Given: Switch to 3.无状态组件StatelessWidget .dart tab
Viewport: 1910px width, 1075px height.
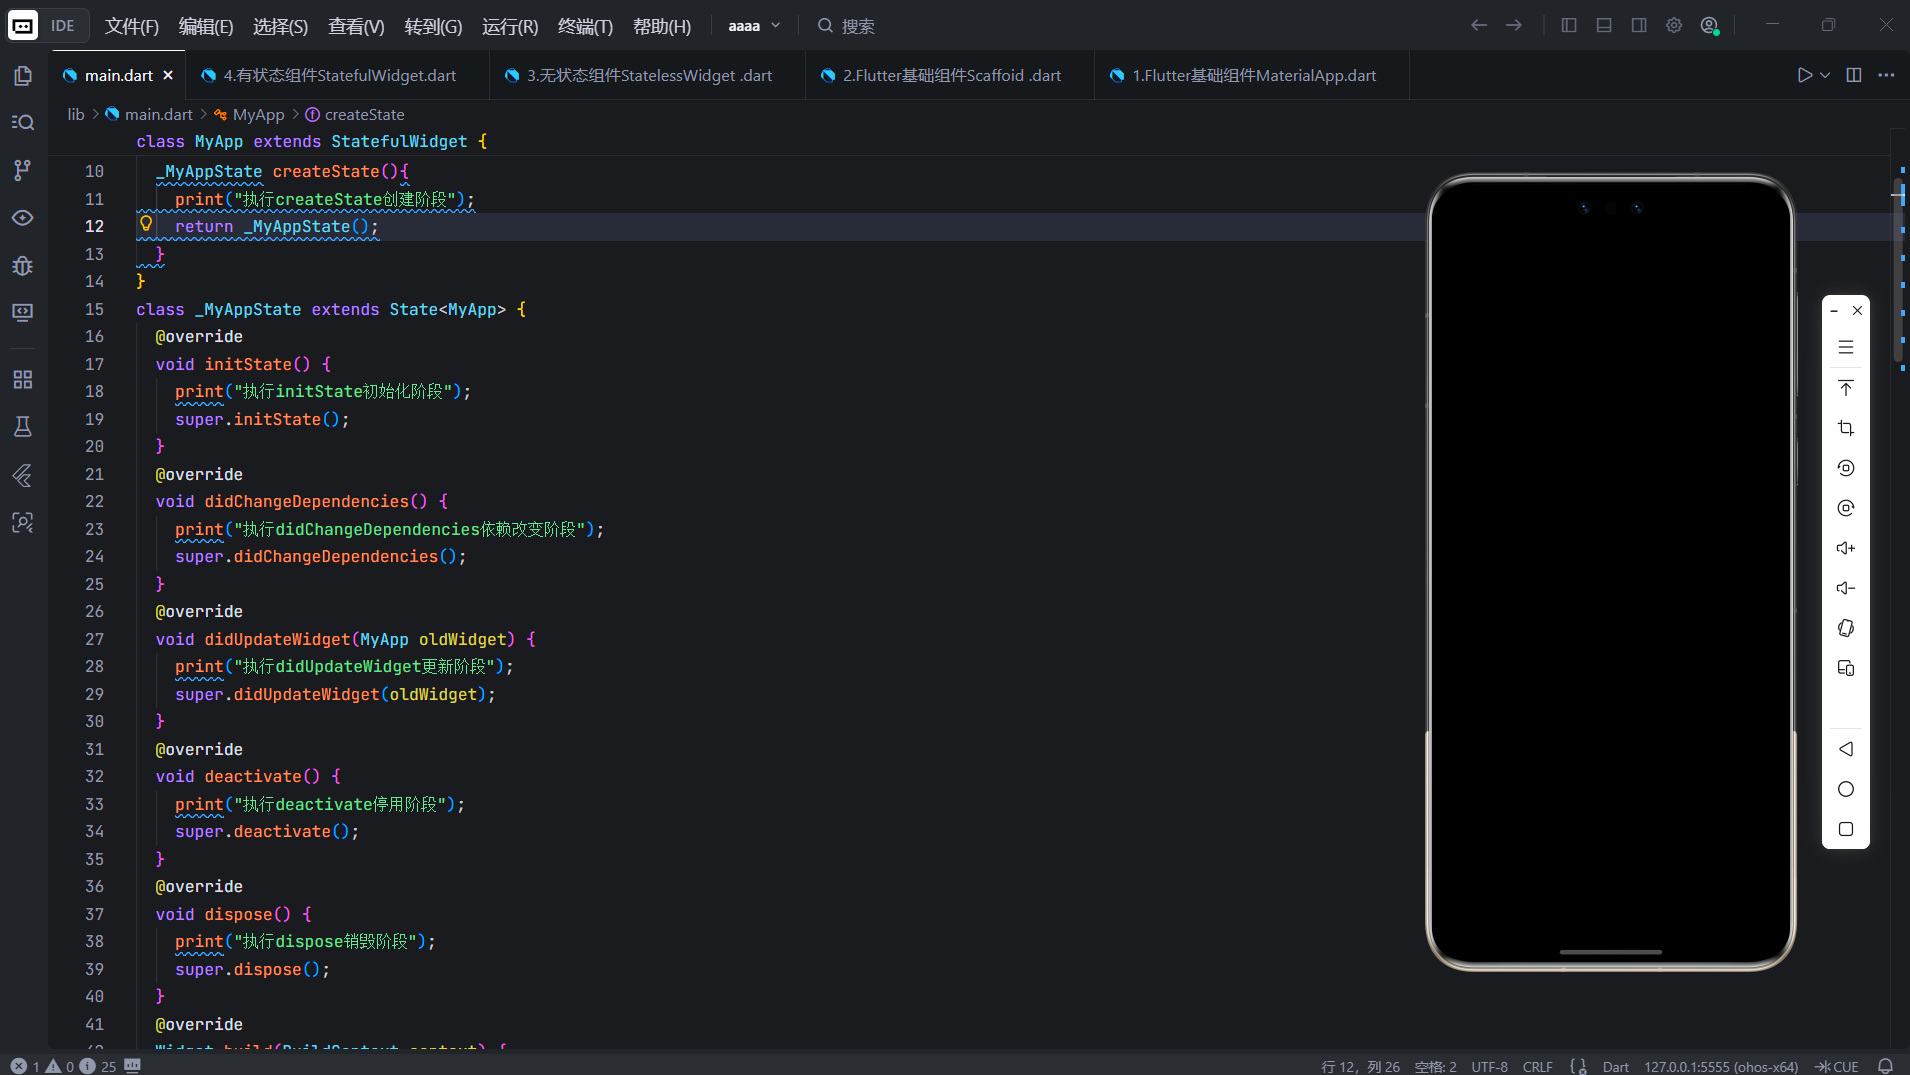Looking at the screenshot, I should click(x=647, y=75).
